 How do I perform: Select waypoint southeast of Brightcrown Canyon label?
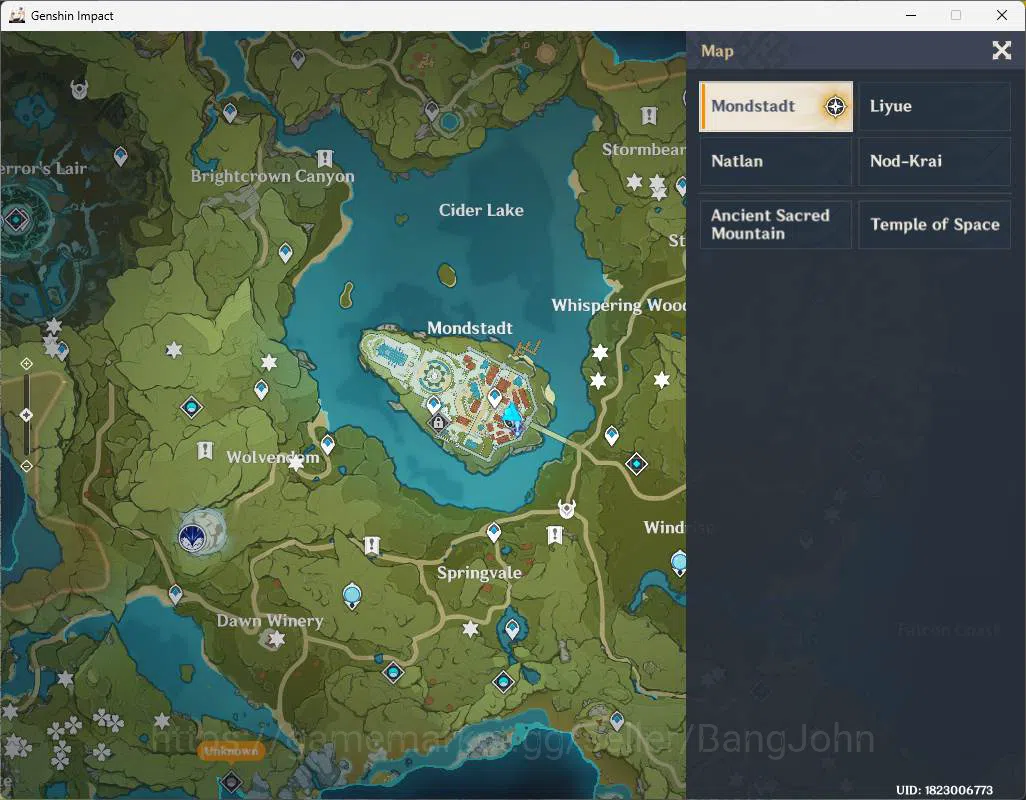point(285,252)
